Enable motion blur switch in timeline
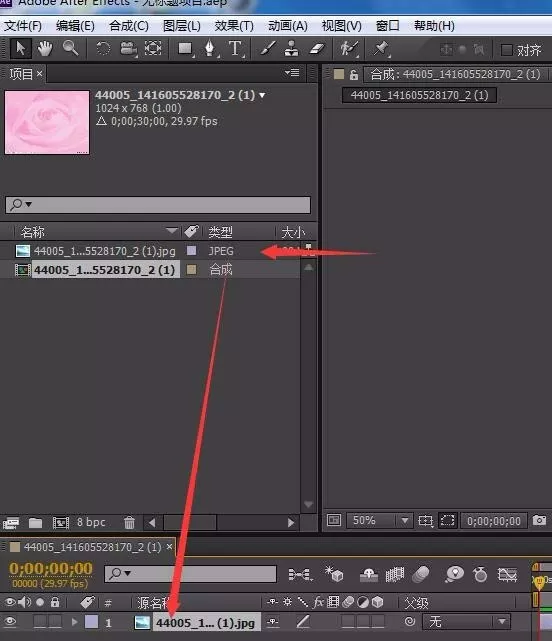552x641 pixels. pyautogui.click(x=421, y=574)
